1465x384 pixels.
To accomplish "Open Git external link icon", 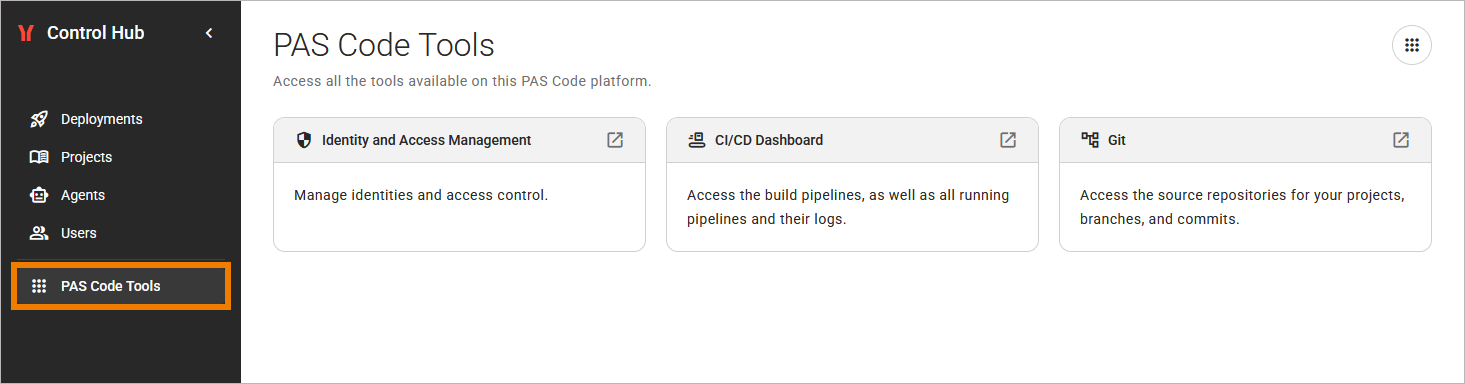I will point(1401,140).
